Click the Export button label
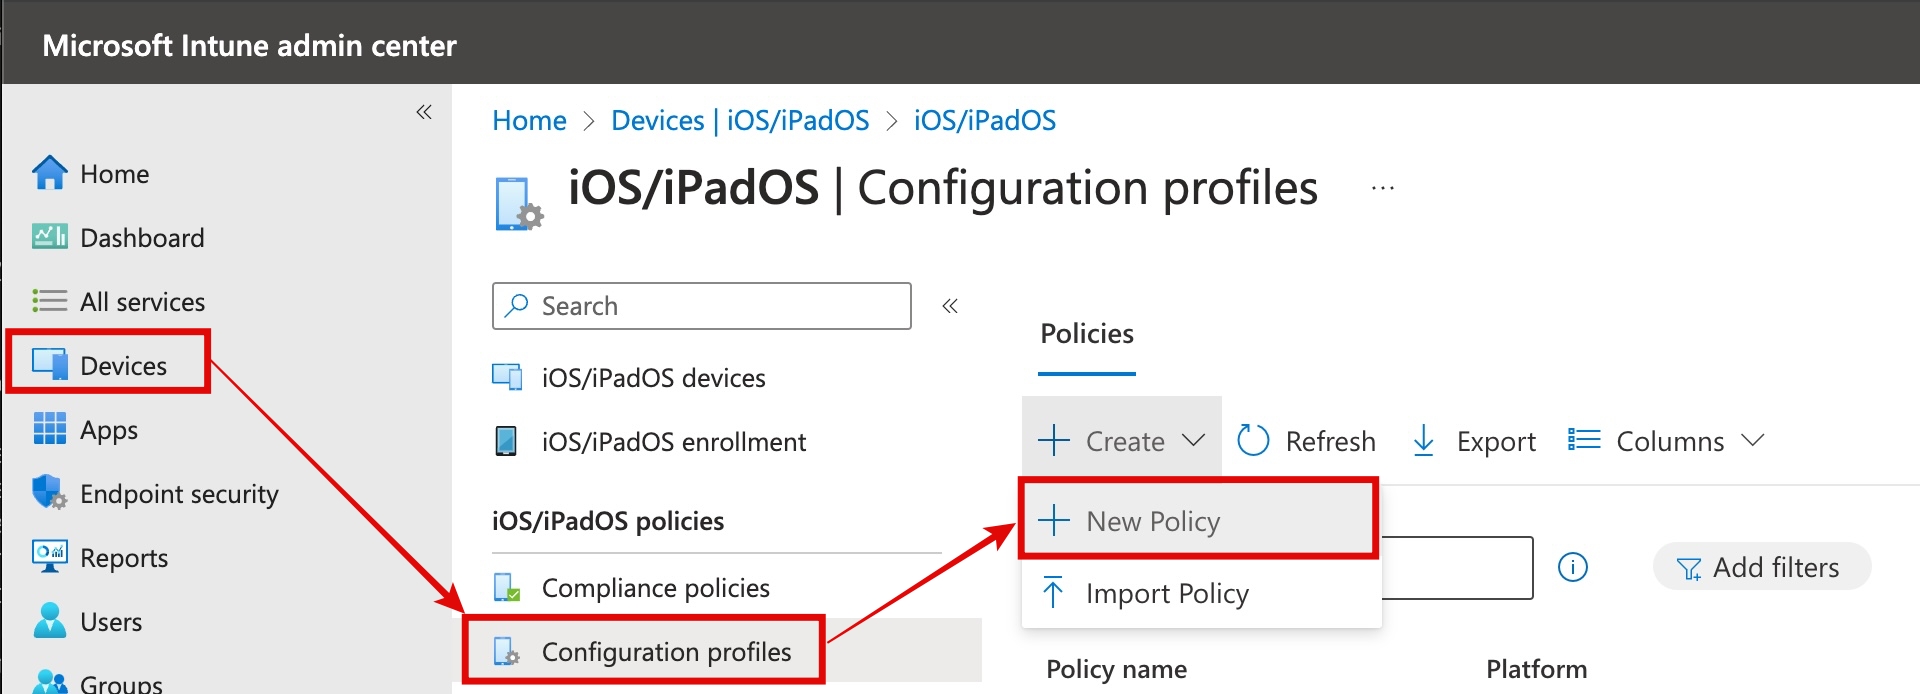 pos(1496,441)
